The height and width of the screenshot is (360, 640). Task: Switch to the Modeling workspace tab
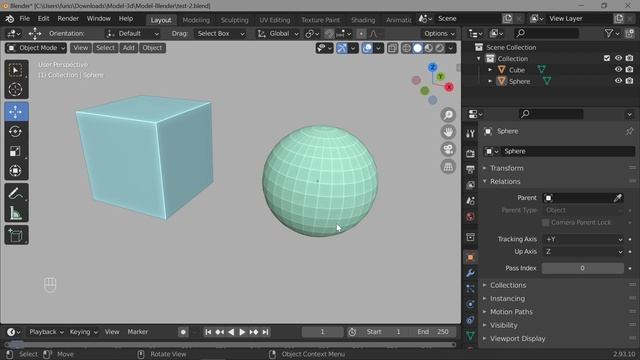196,20
